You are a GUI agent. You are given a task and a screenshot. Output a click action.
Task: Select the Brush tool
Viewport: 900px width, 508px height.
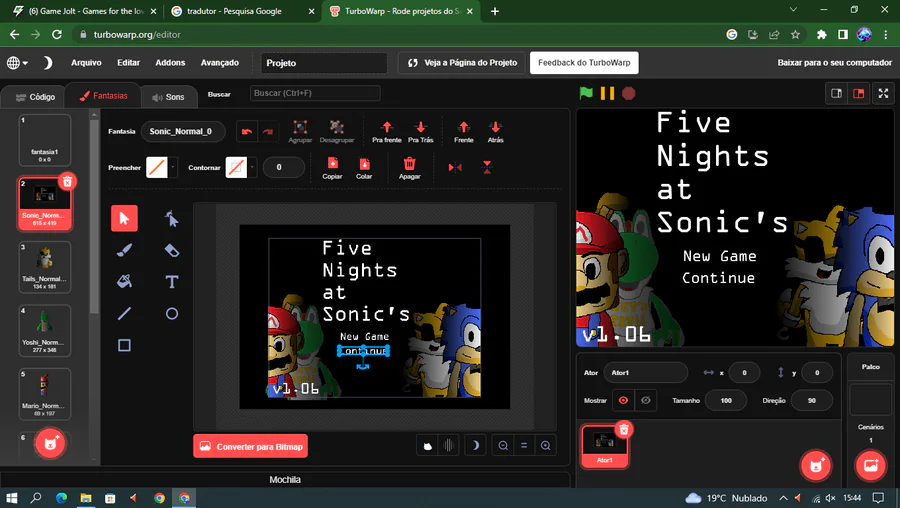point(124,250)
